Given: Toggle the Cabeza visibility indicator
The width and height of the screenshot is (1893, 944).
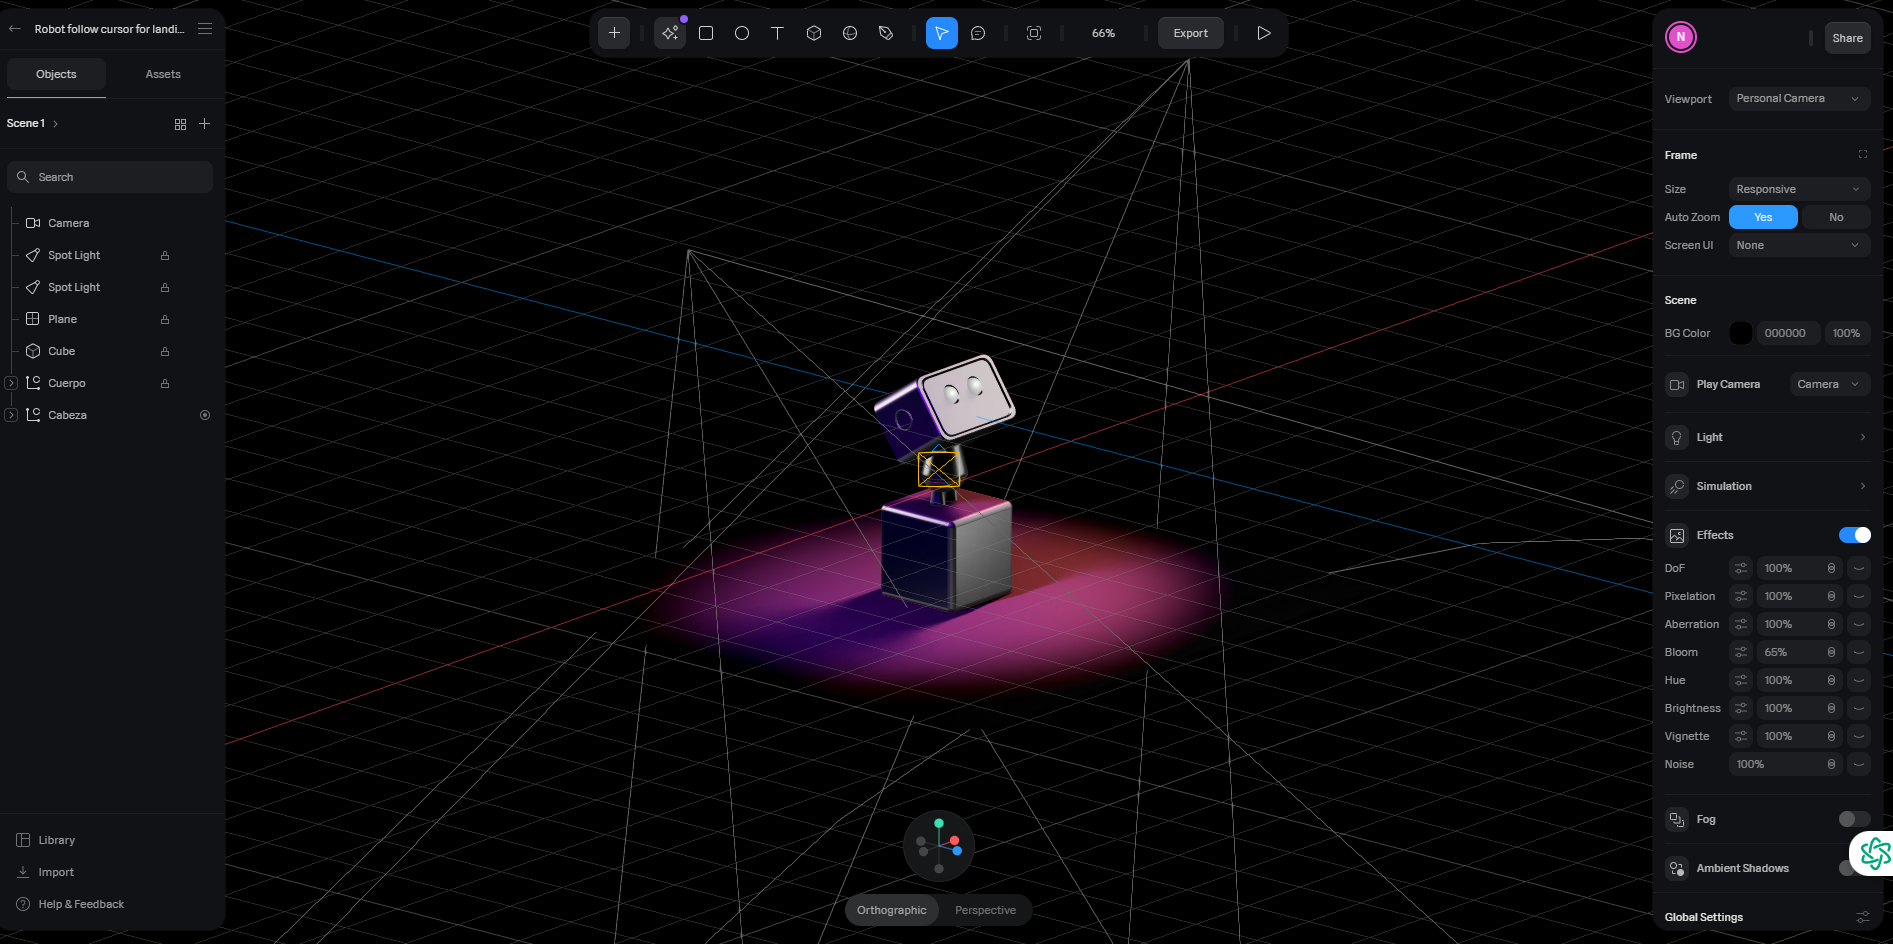Looking at the screenshot, I should [205, 415].
